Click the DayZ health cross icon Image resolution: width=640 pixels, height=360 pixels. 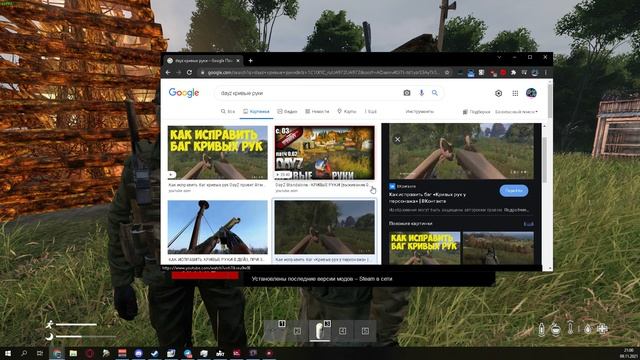pos(602,329)
